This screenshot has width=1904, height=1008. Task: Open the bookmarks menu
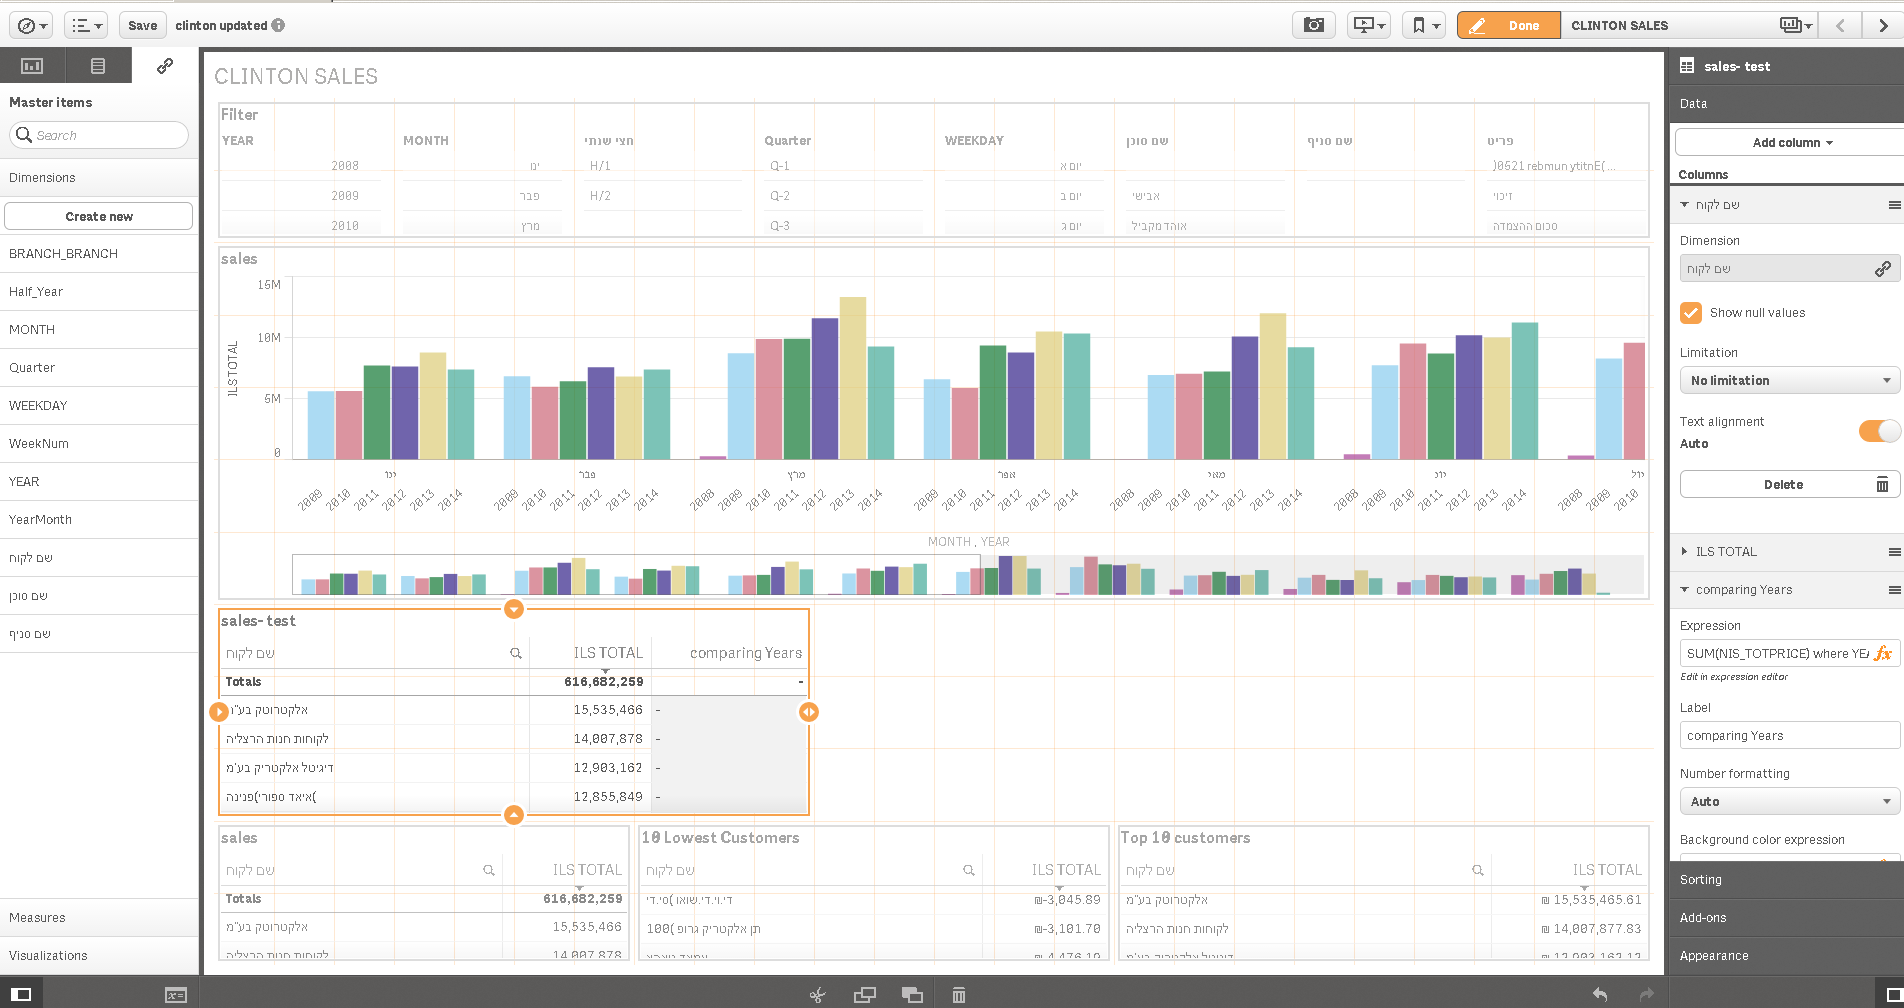pos(1424,25)
